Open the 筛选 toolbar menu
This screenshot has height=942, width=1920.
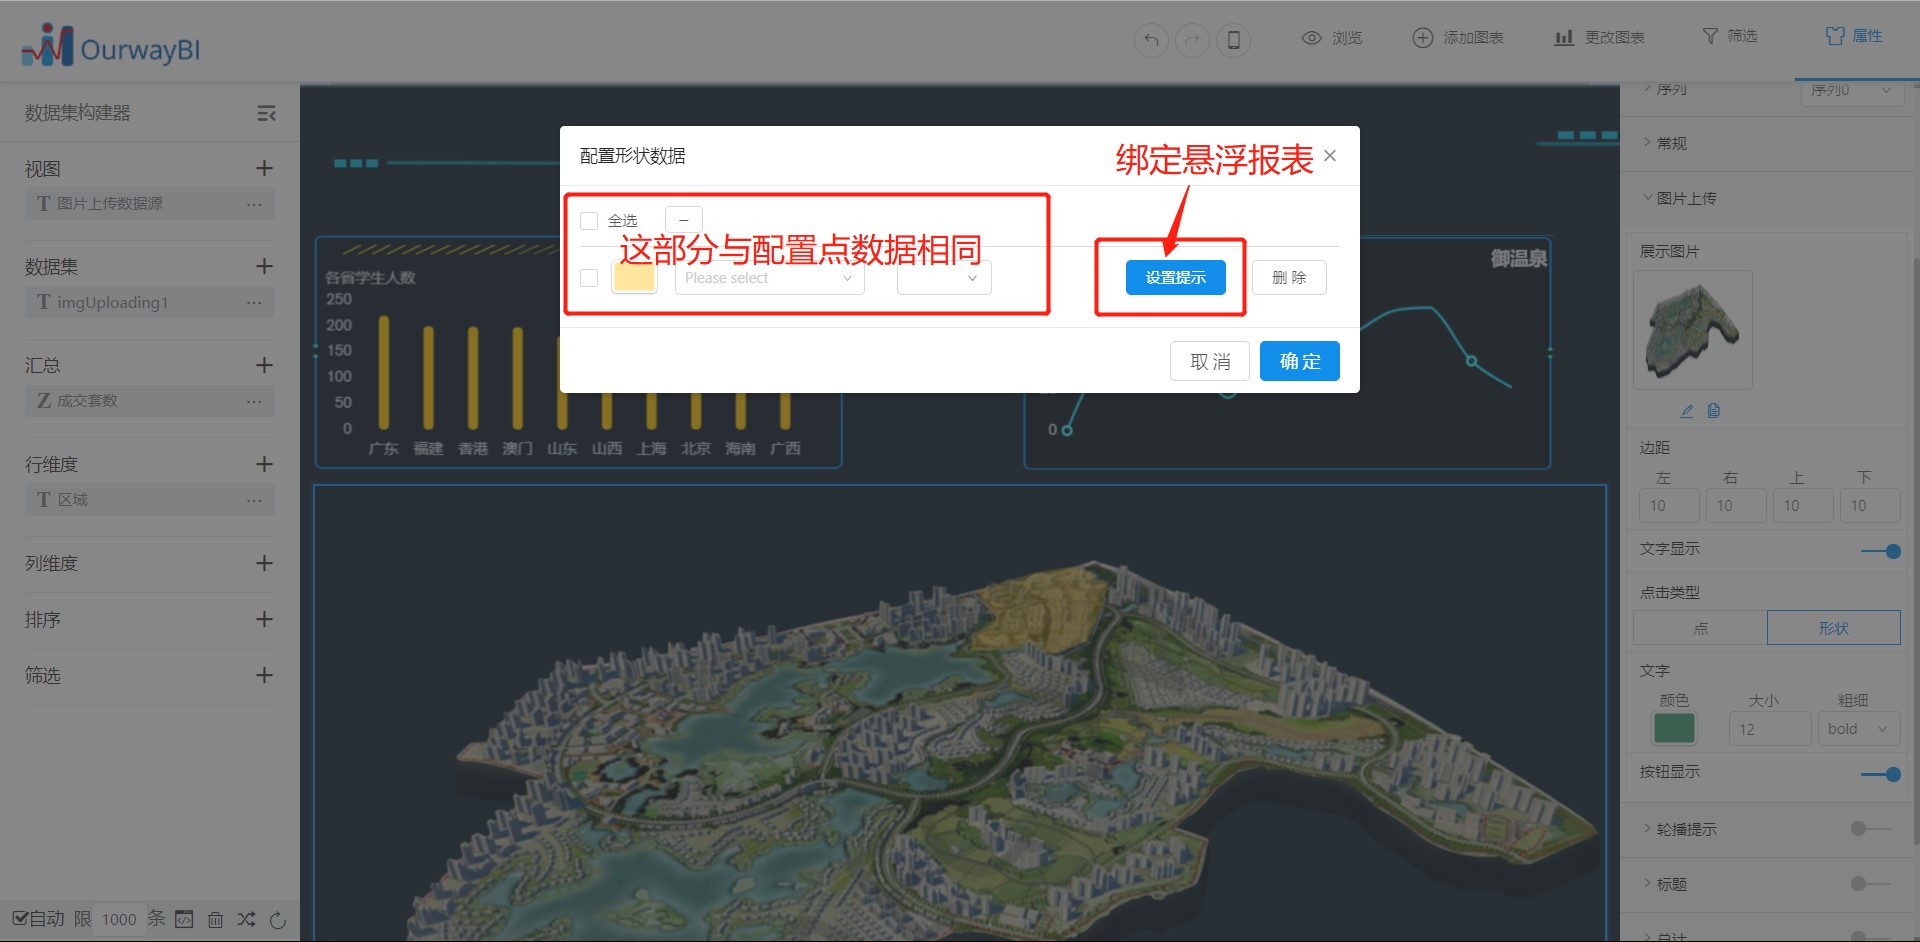pos(1730,36)
